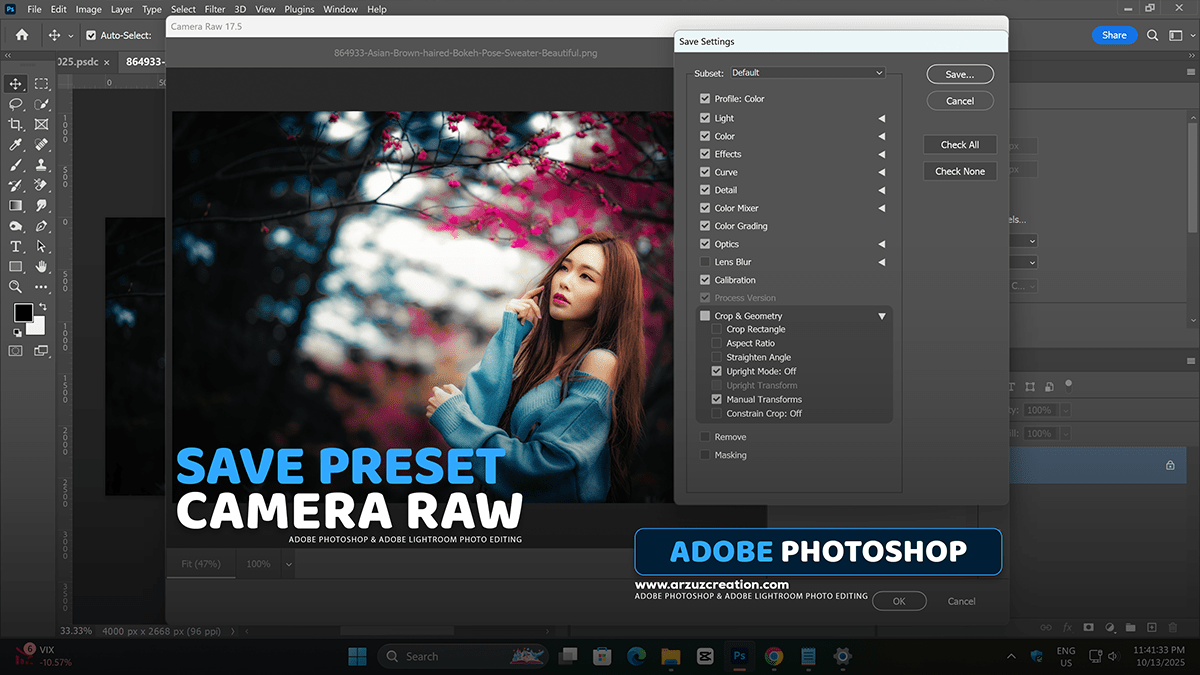Image resolution: width=1200 pixels, height=675 pixels.
Task: Select the Gradient tool
Action: (x=15, y=205)
